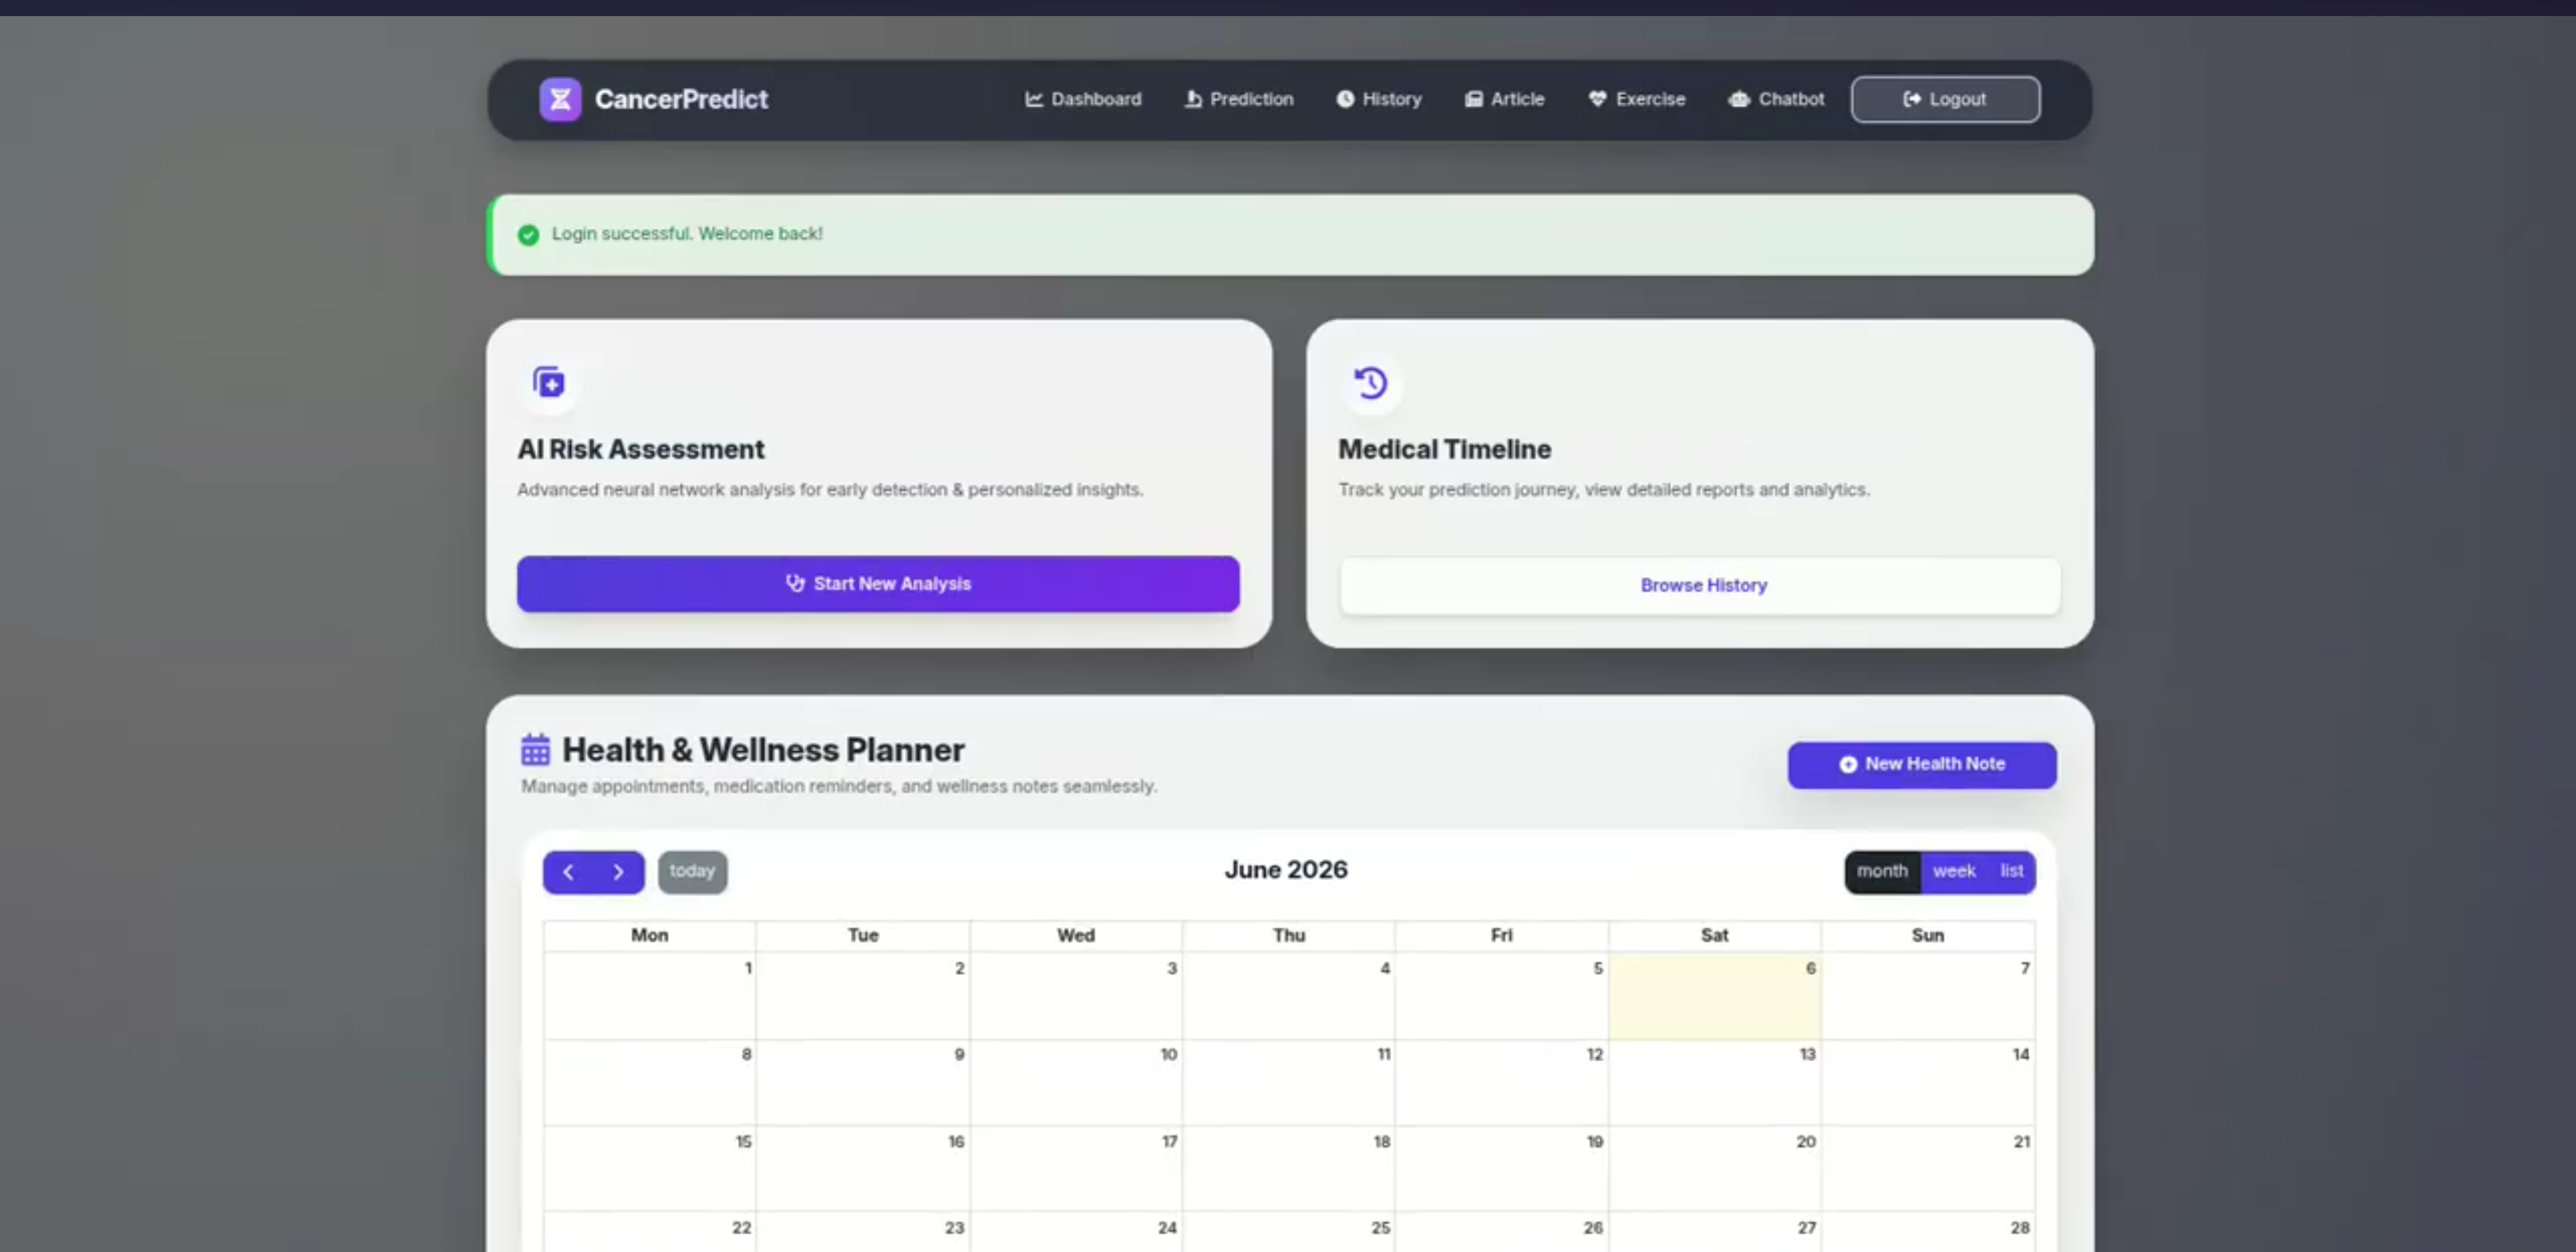
Task: Open the Prediction page
Action: tap(1239, 99)
